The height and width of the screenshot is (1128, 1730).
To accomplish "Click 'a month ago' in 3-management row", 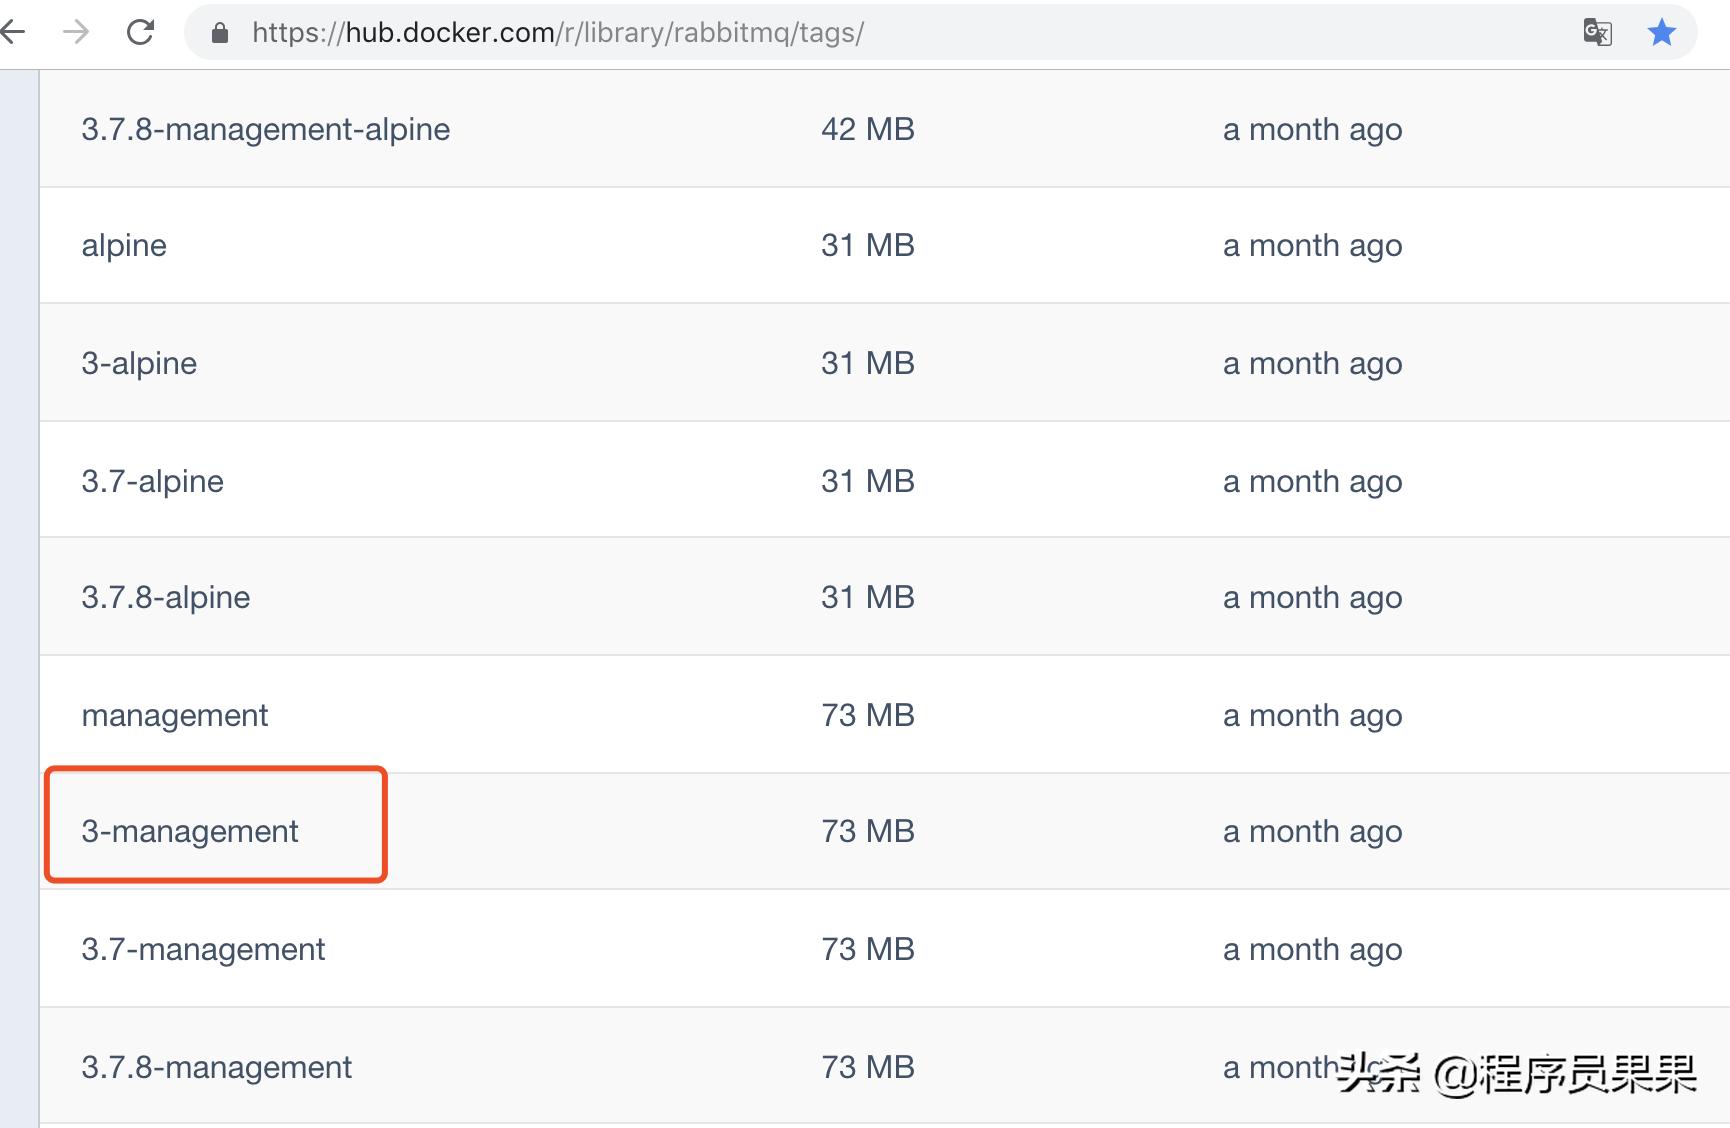I will 1312,832.
